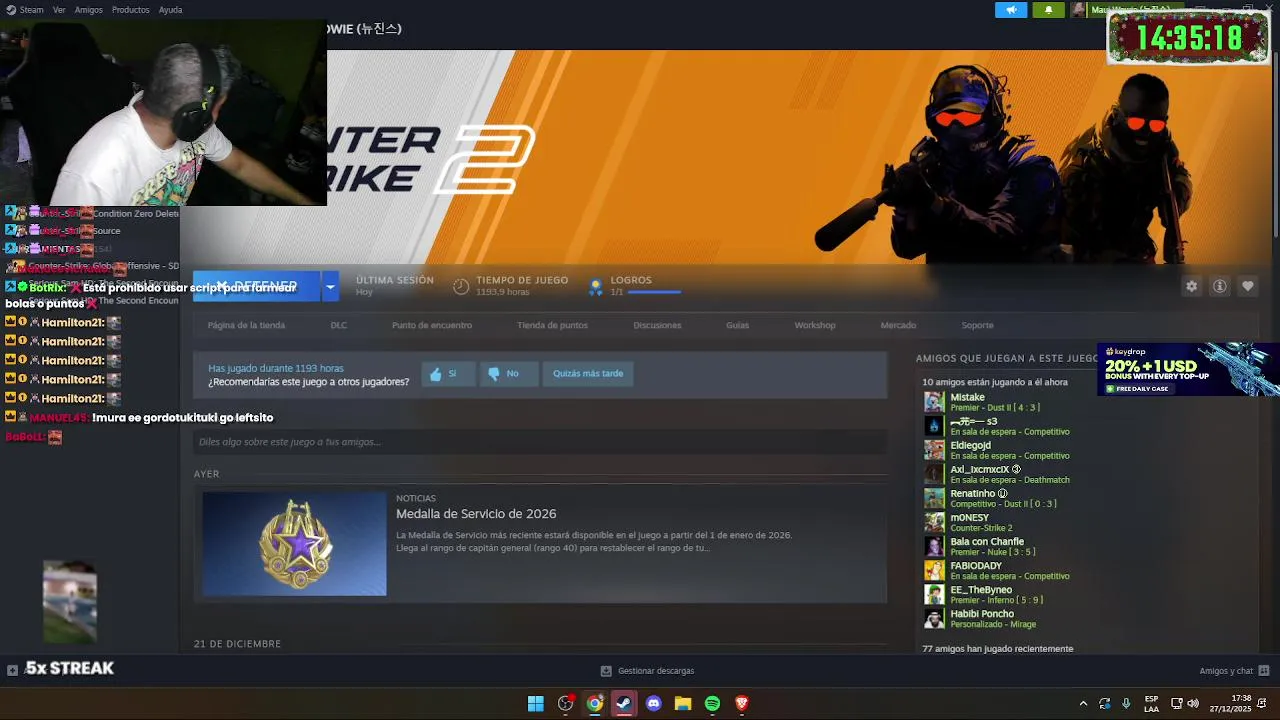Click the thumbs-up Sí recommendation button
Image resolution: width=1280 pixels, height=720 pixels.
(447, 374)
